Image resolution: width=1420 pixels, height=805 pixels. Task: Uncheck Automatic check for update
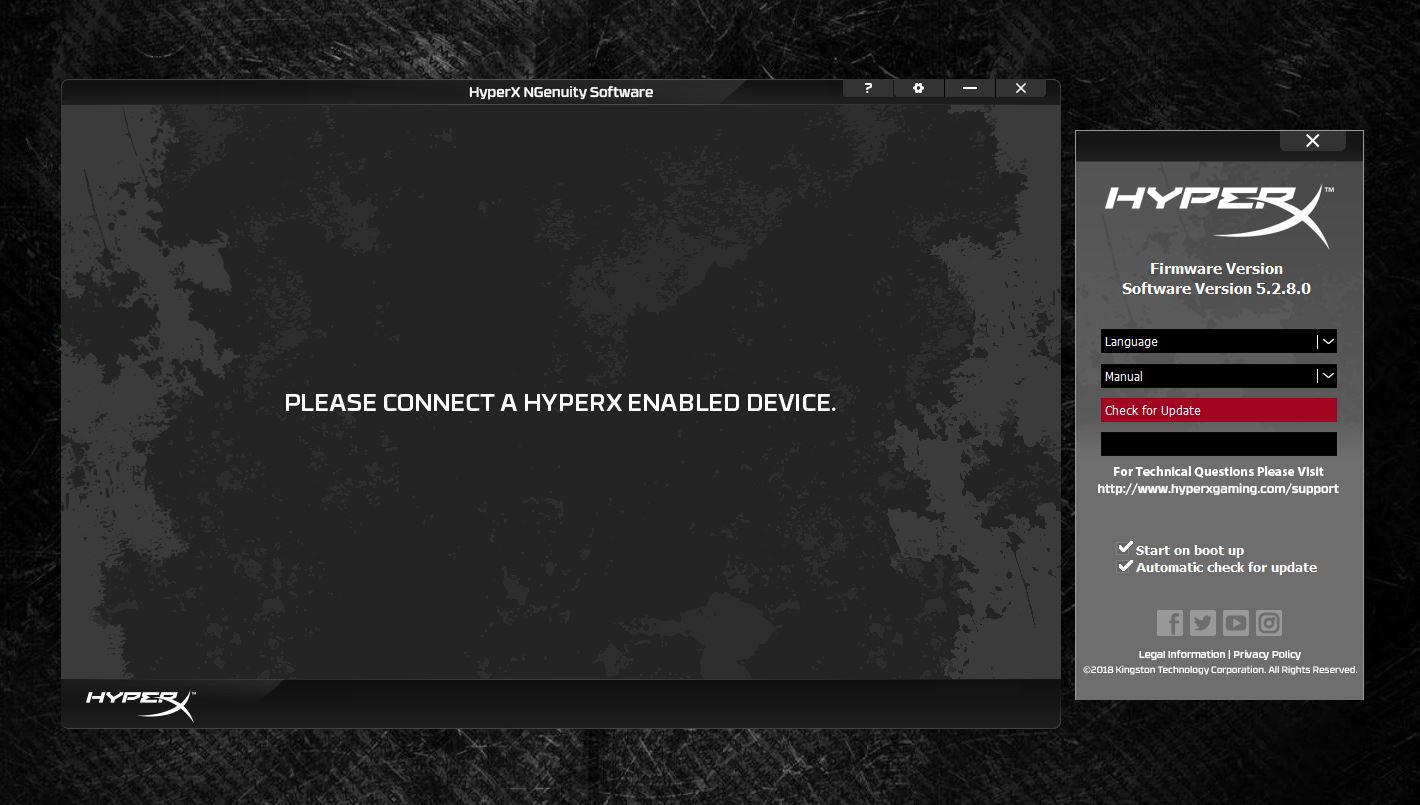[x=1125, y=566]
